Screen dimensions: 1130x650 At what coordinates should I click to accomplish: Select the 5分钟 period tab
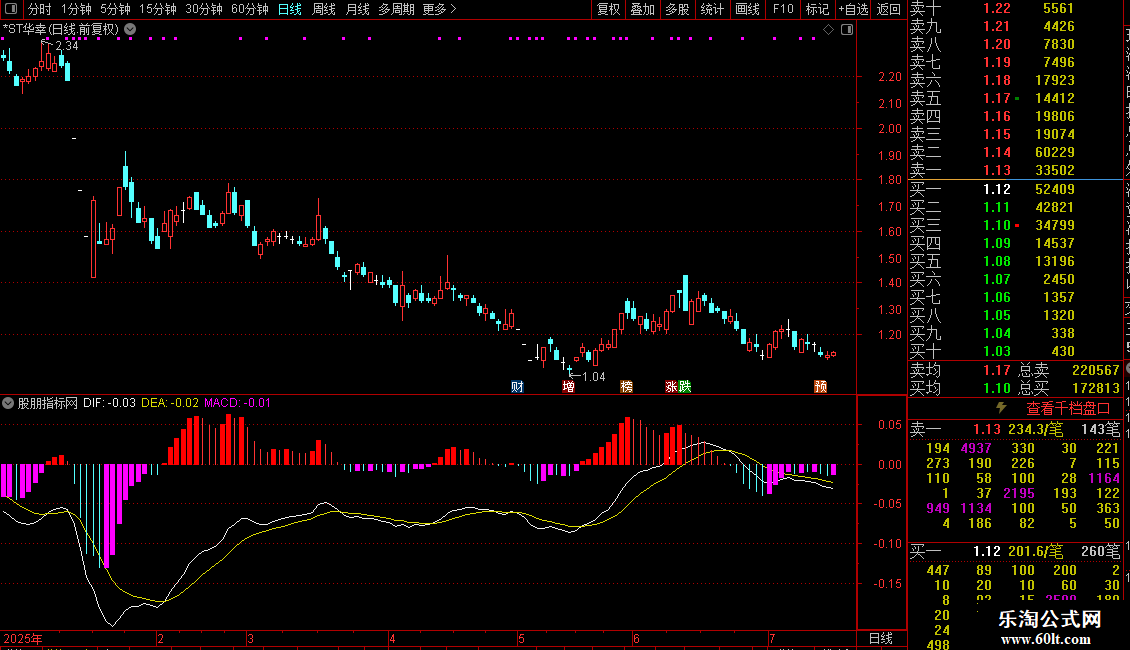[x=115, y=9]
